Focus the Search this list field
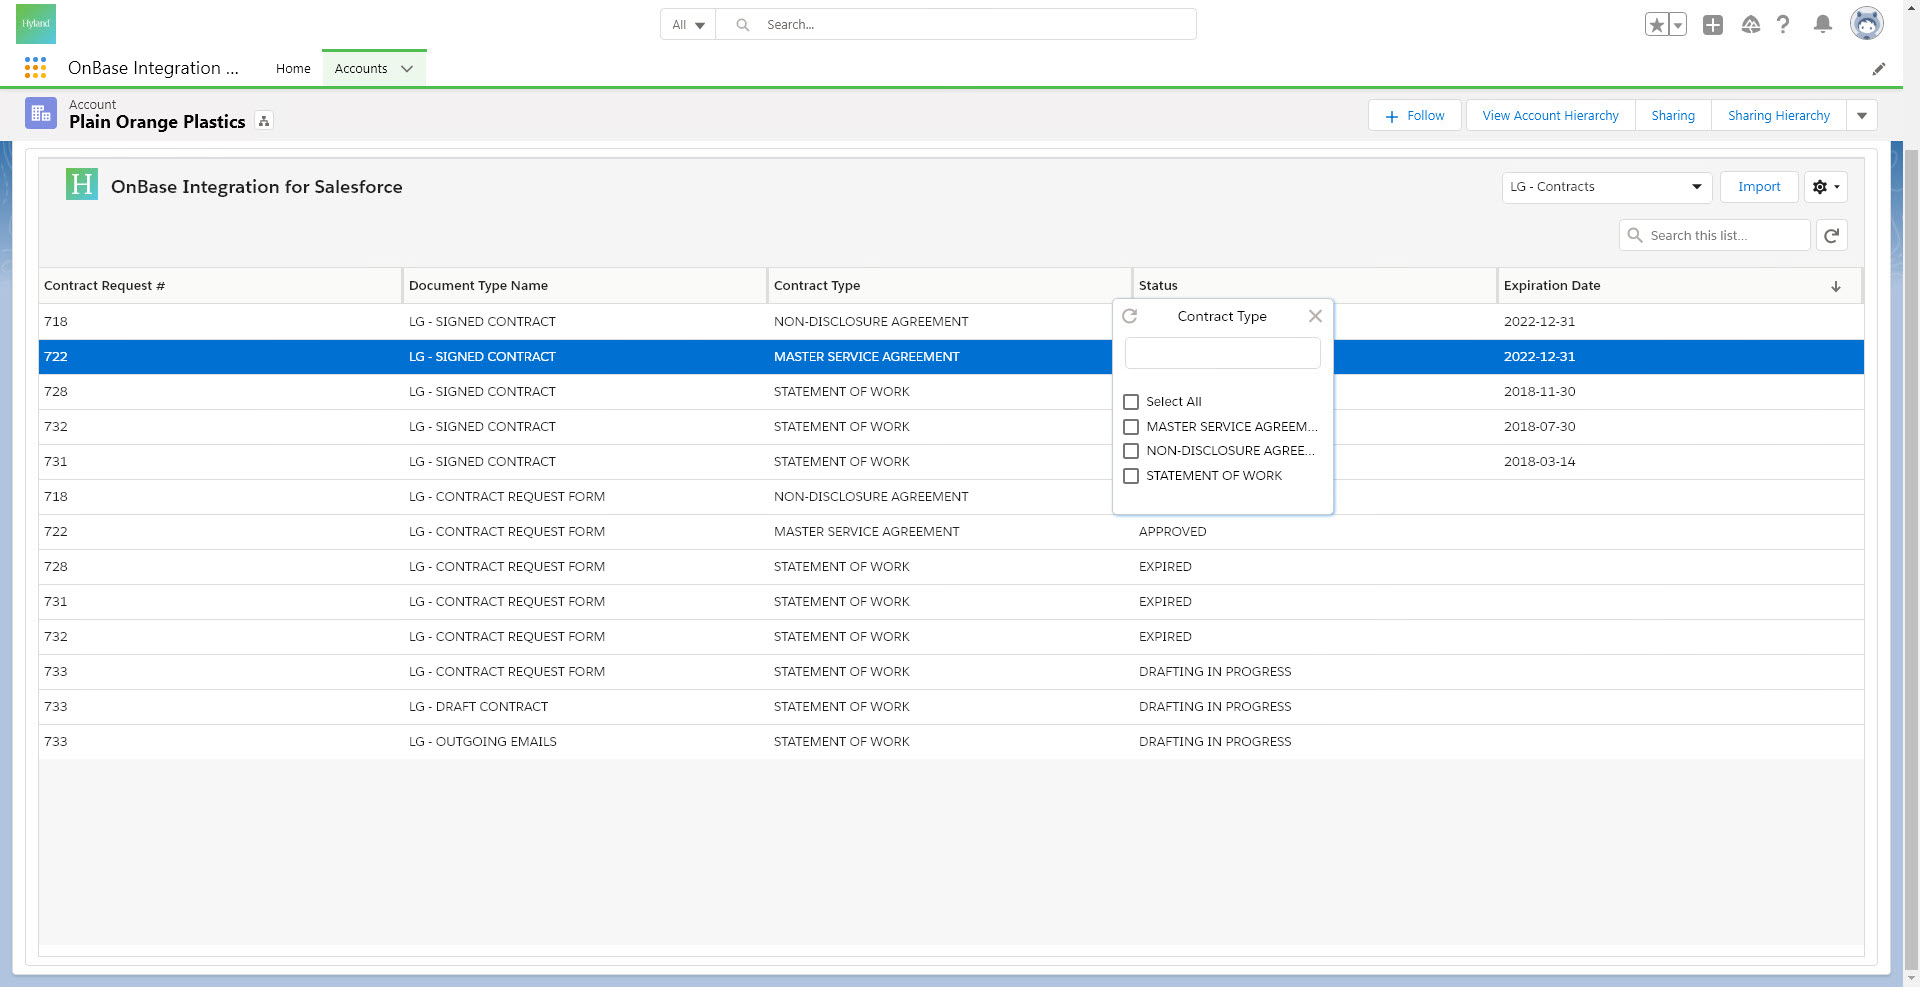Viewport: 1920px width, 987px height. tap(1714, 236)
